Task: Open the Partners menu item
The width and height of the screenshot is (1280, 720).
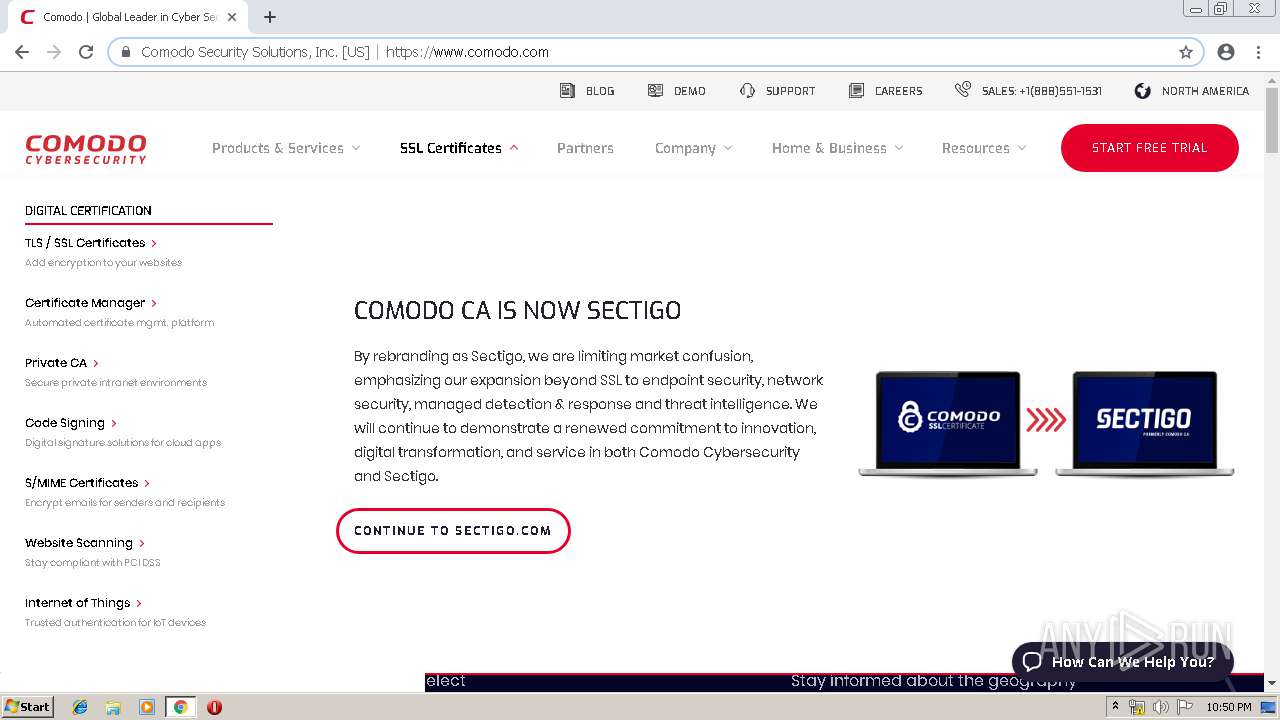Action: [585, 148]
